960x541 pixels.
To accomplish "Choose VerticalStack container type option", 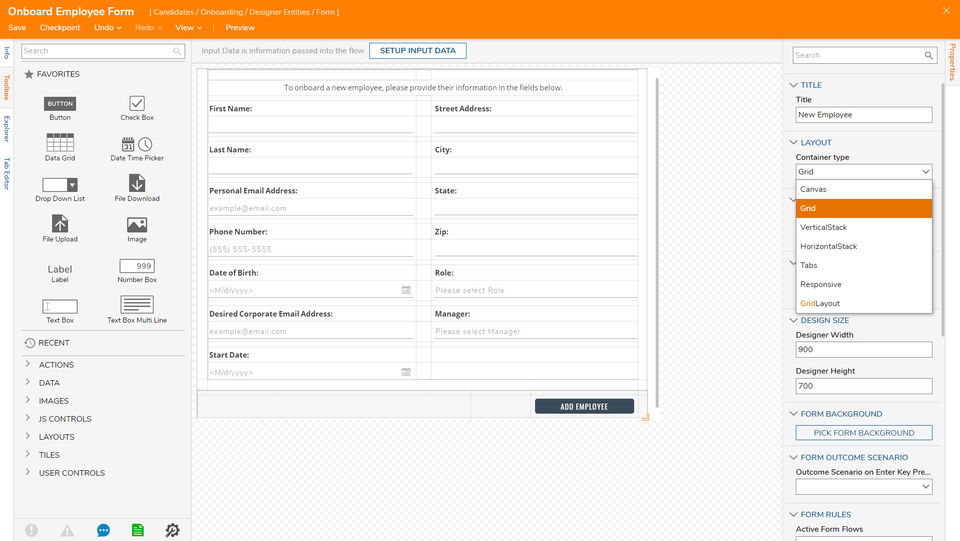I will (864, 227).
